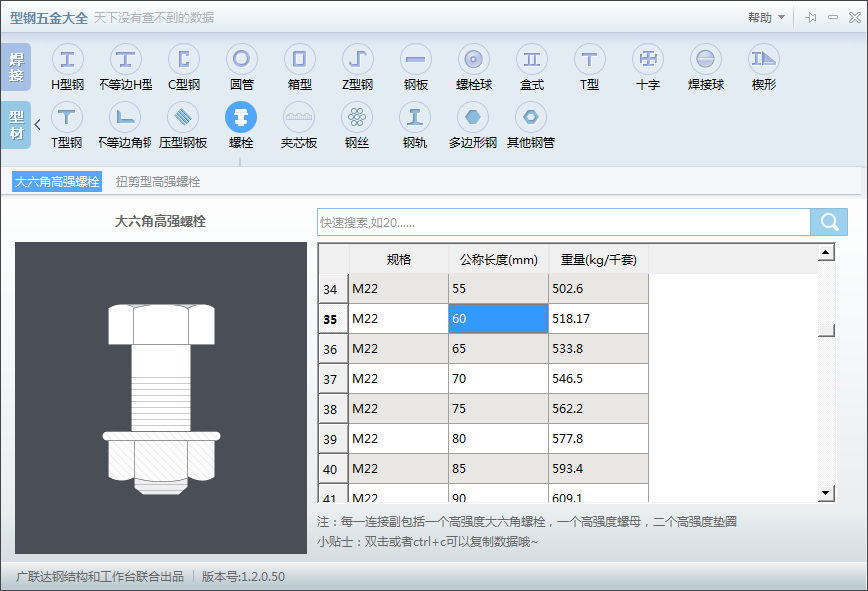
Task: Click the table scrollbar thumb
Action: [826, 330]
